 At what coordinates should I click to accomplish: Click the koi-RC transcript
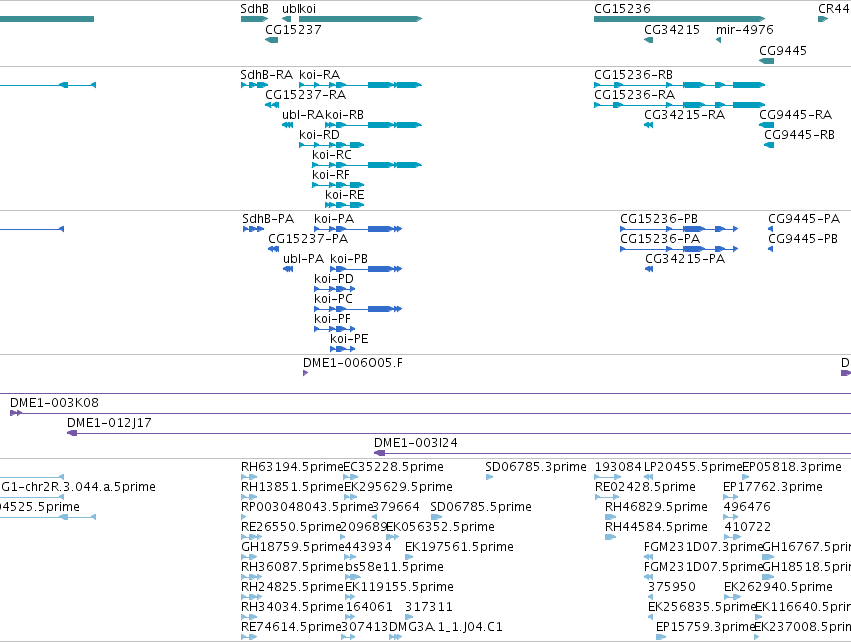click(x=367, y=165)
